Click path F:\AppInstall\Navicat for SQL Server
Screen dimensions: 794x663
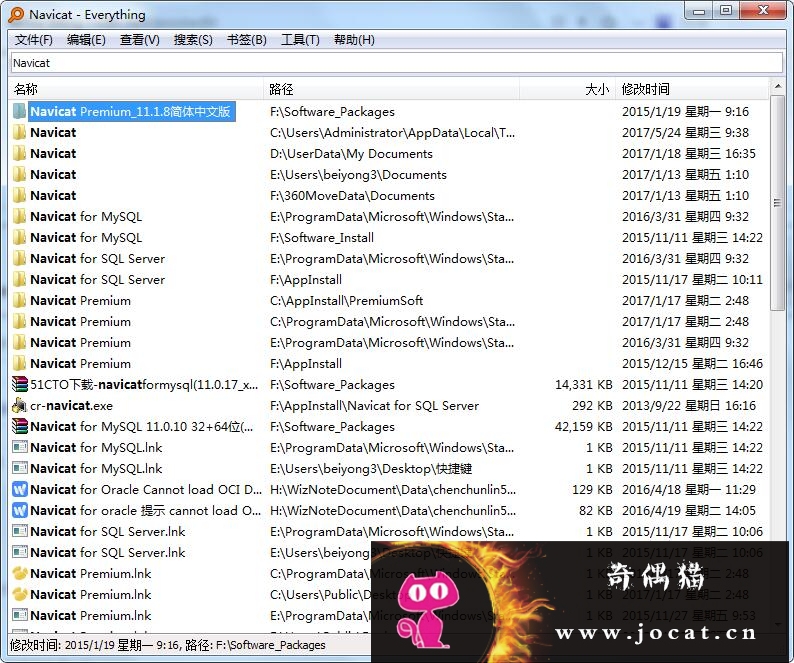[x=374, y=406]
